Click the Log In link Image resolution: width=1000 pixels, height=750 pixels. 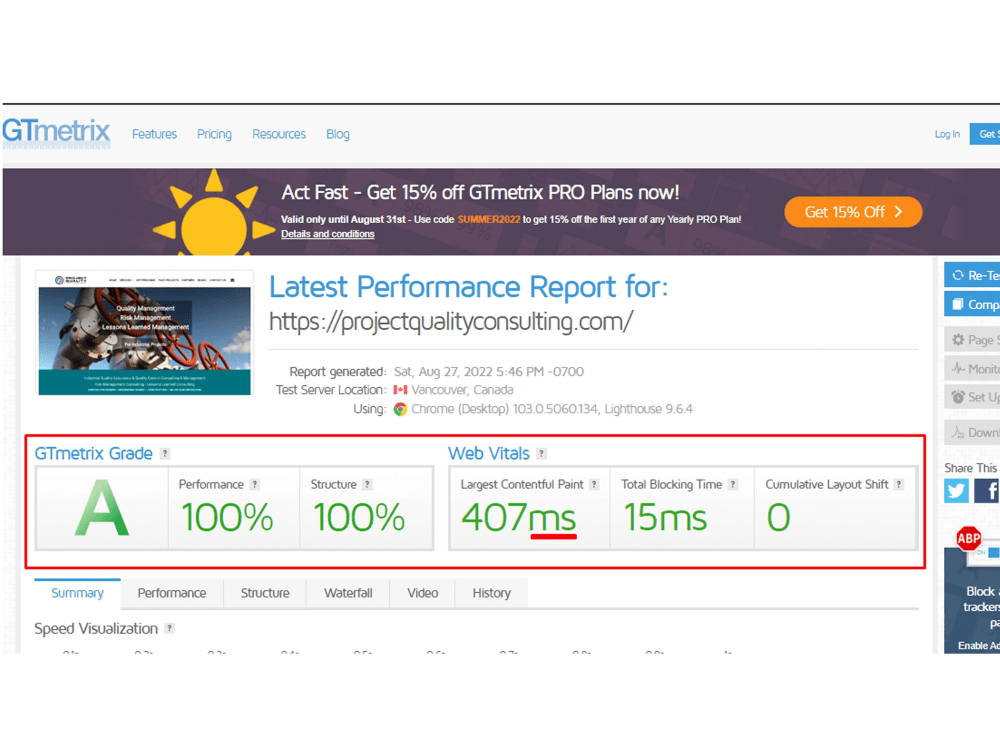coord(947,134)
